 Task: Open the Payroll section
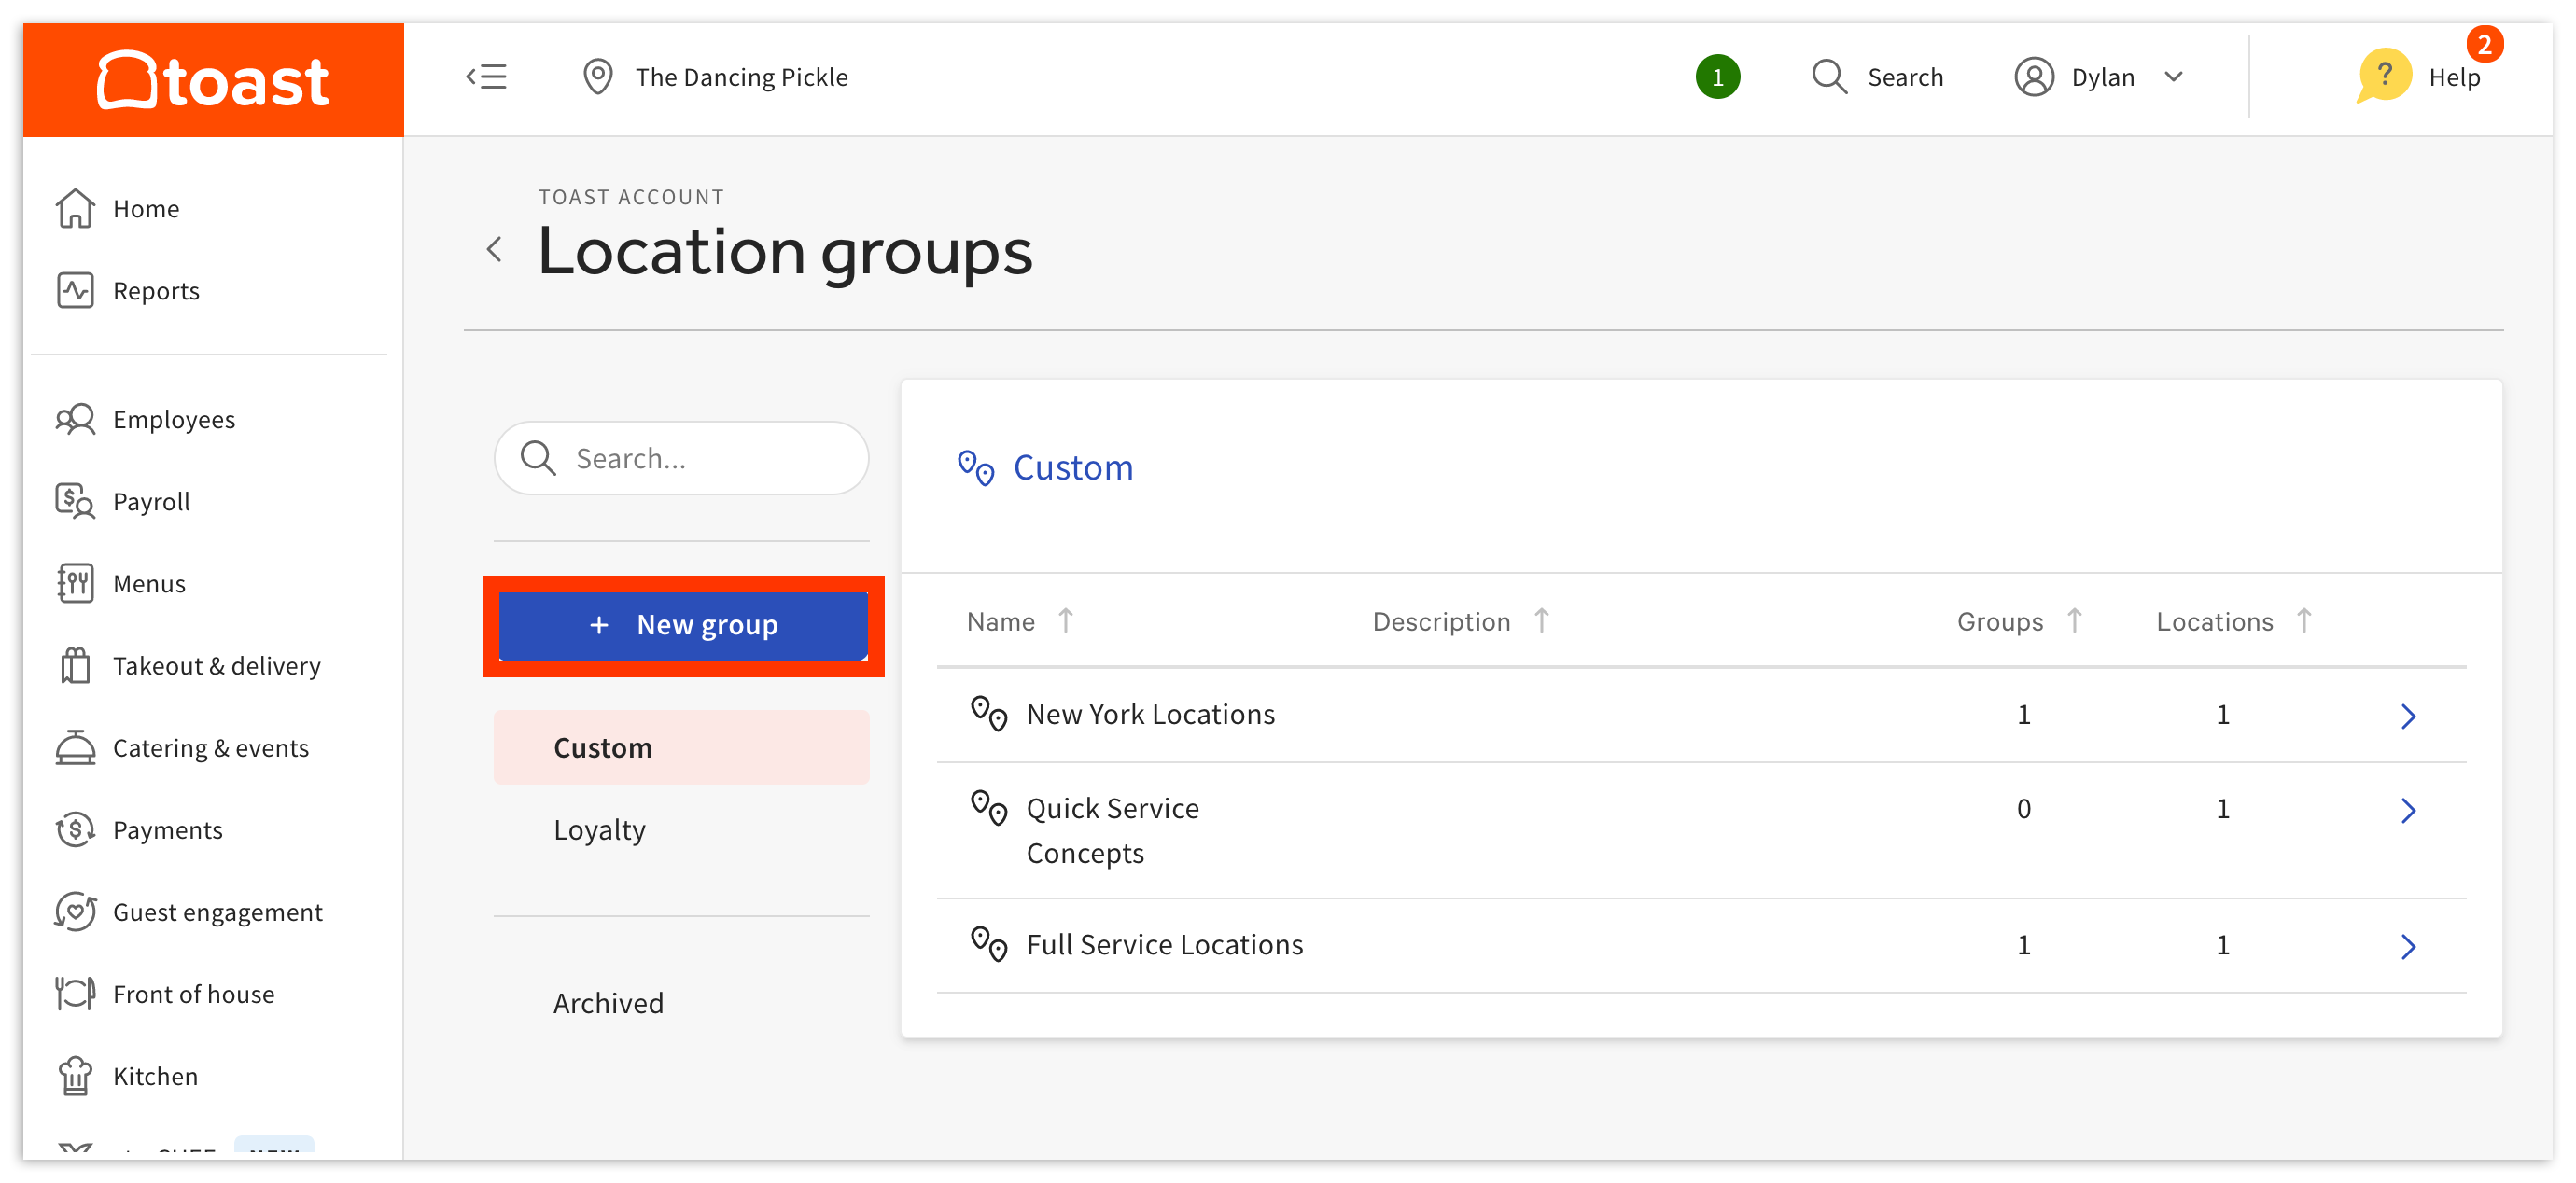coord(150,501)
